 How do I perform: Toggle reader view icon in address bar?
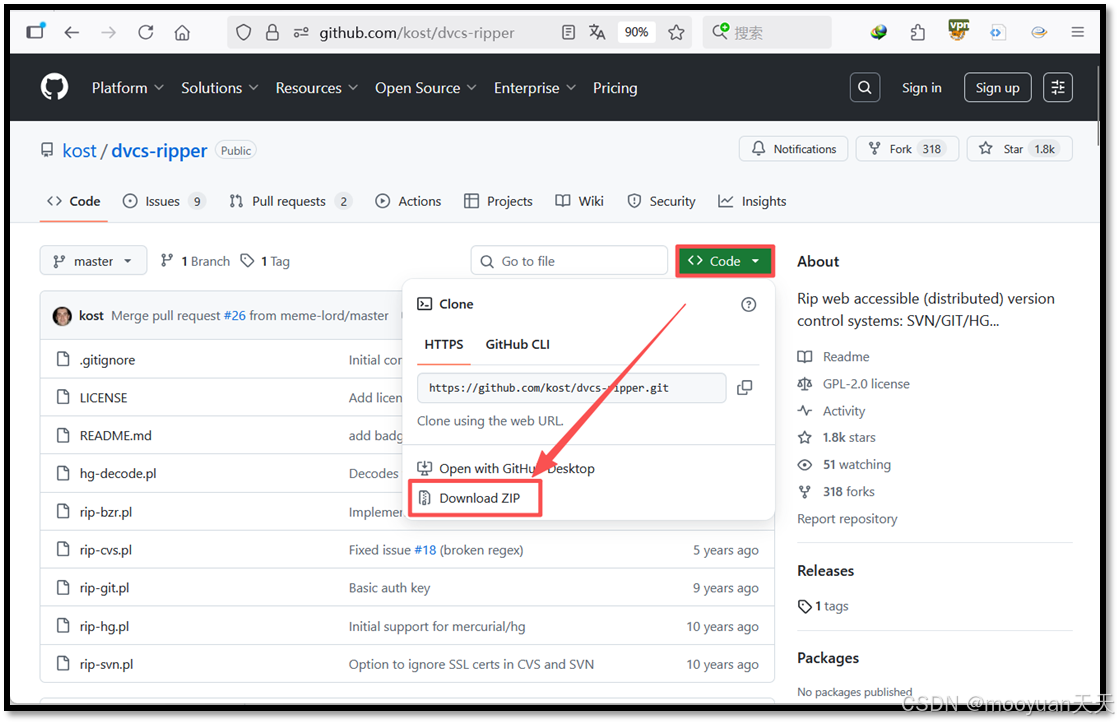(x=568, y=32)
